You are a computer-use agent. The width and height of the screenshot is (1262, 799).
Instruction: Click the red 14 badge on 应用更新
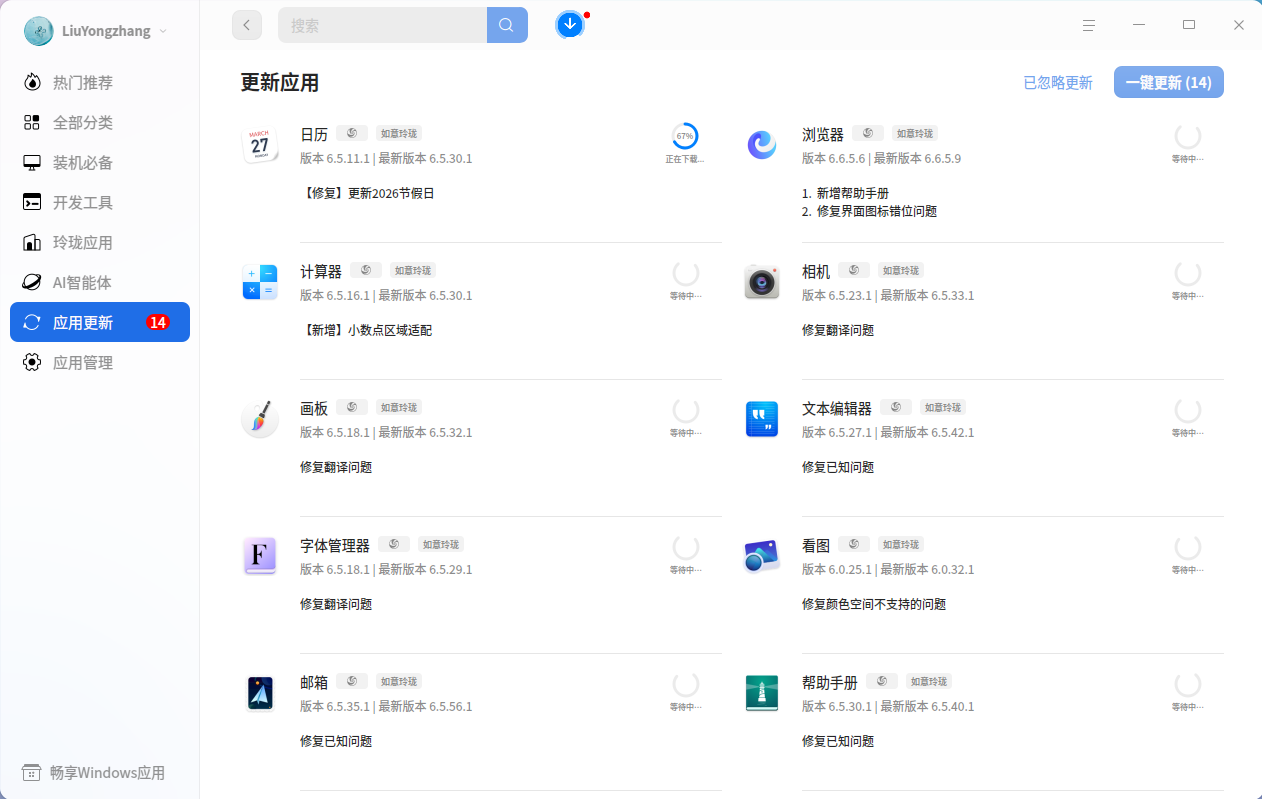point(157,322)
